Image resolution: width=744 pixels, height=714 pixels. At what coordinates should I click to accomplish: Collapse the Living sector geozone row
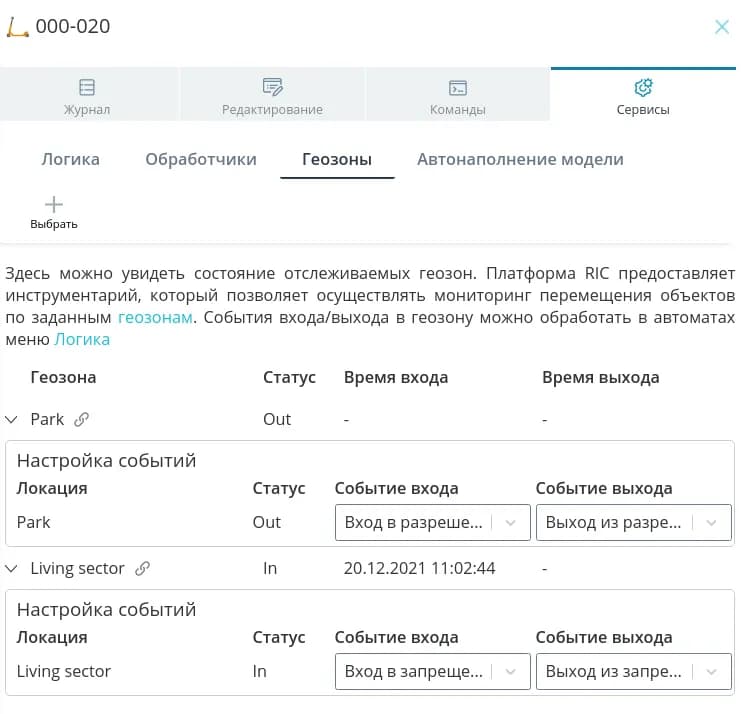(12, 569)
